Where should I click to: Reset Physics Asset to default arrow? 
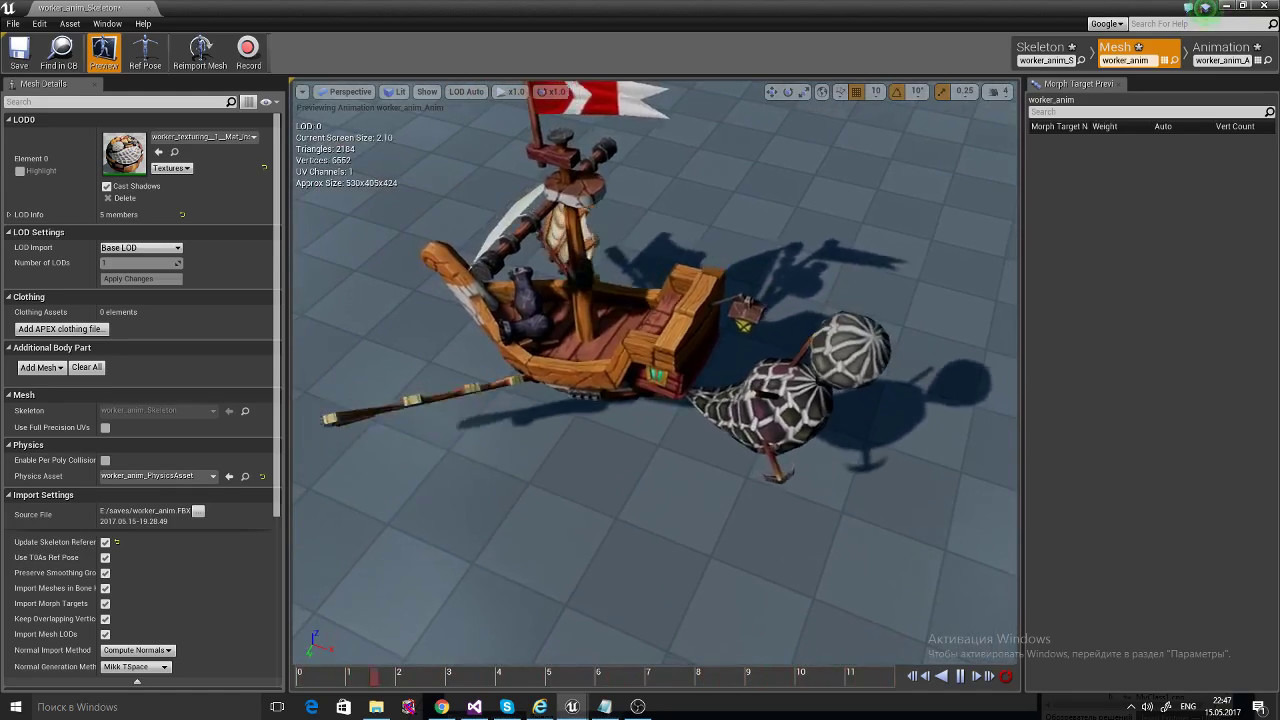click(262, 477)
